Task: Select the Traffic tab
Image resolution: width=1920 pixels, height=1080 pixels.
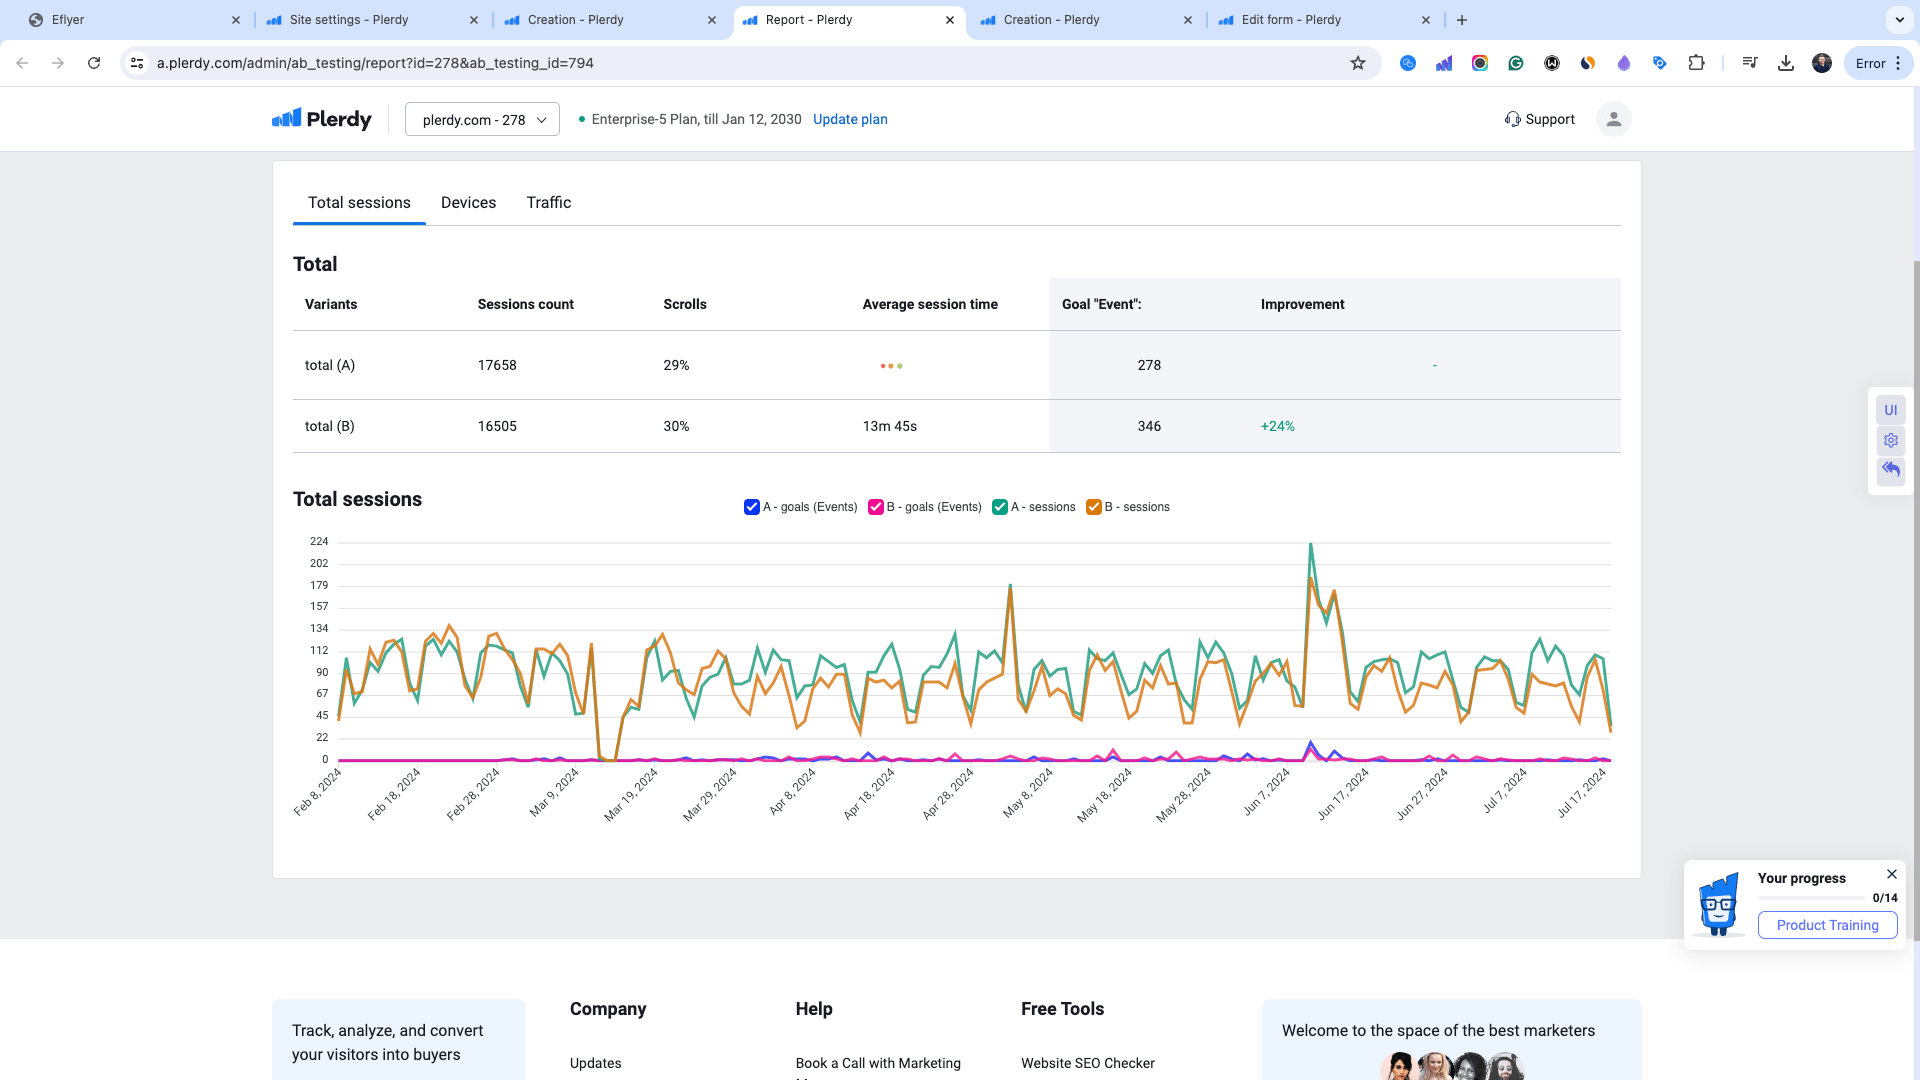Action: 549,203
